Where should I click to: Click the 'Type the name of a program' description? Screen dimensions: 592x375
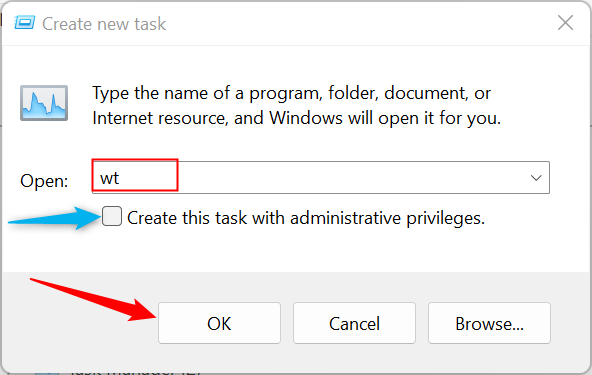tap(291, 93)
